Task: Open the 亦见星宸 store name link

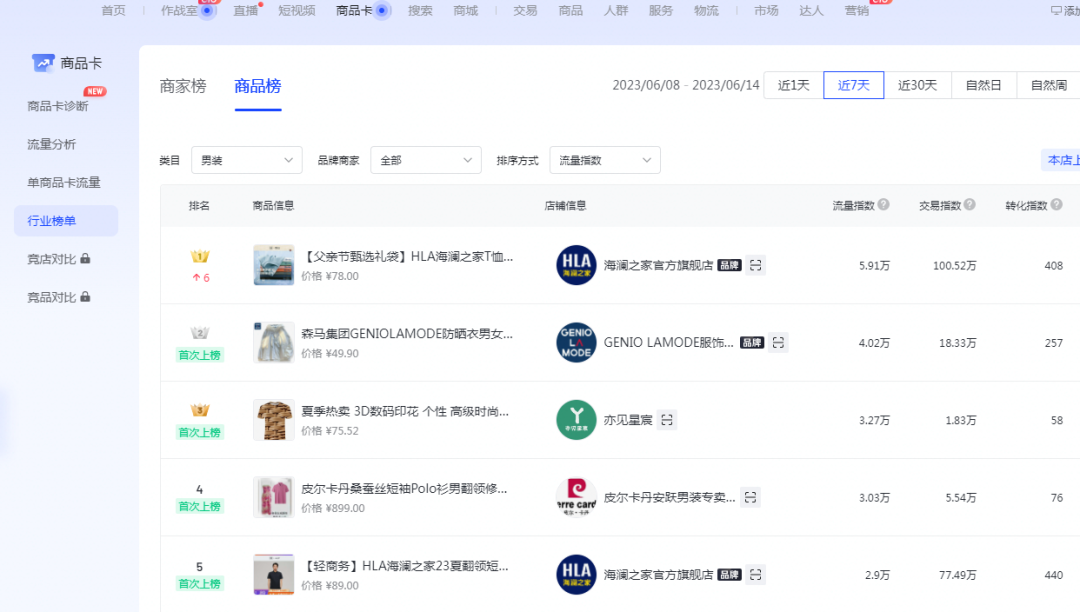Action: [628, 420]
